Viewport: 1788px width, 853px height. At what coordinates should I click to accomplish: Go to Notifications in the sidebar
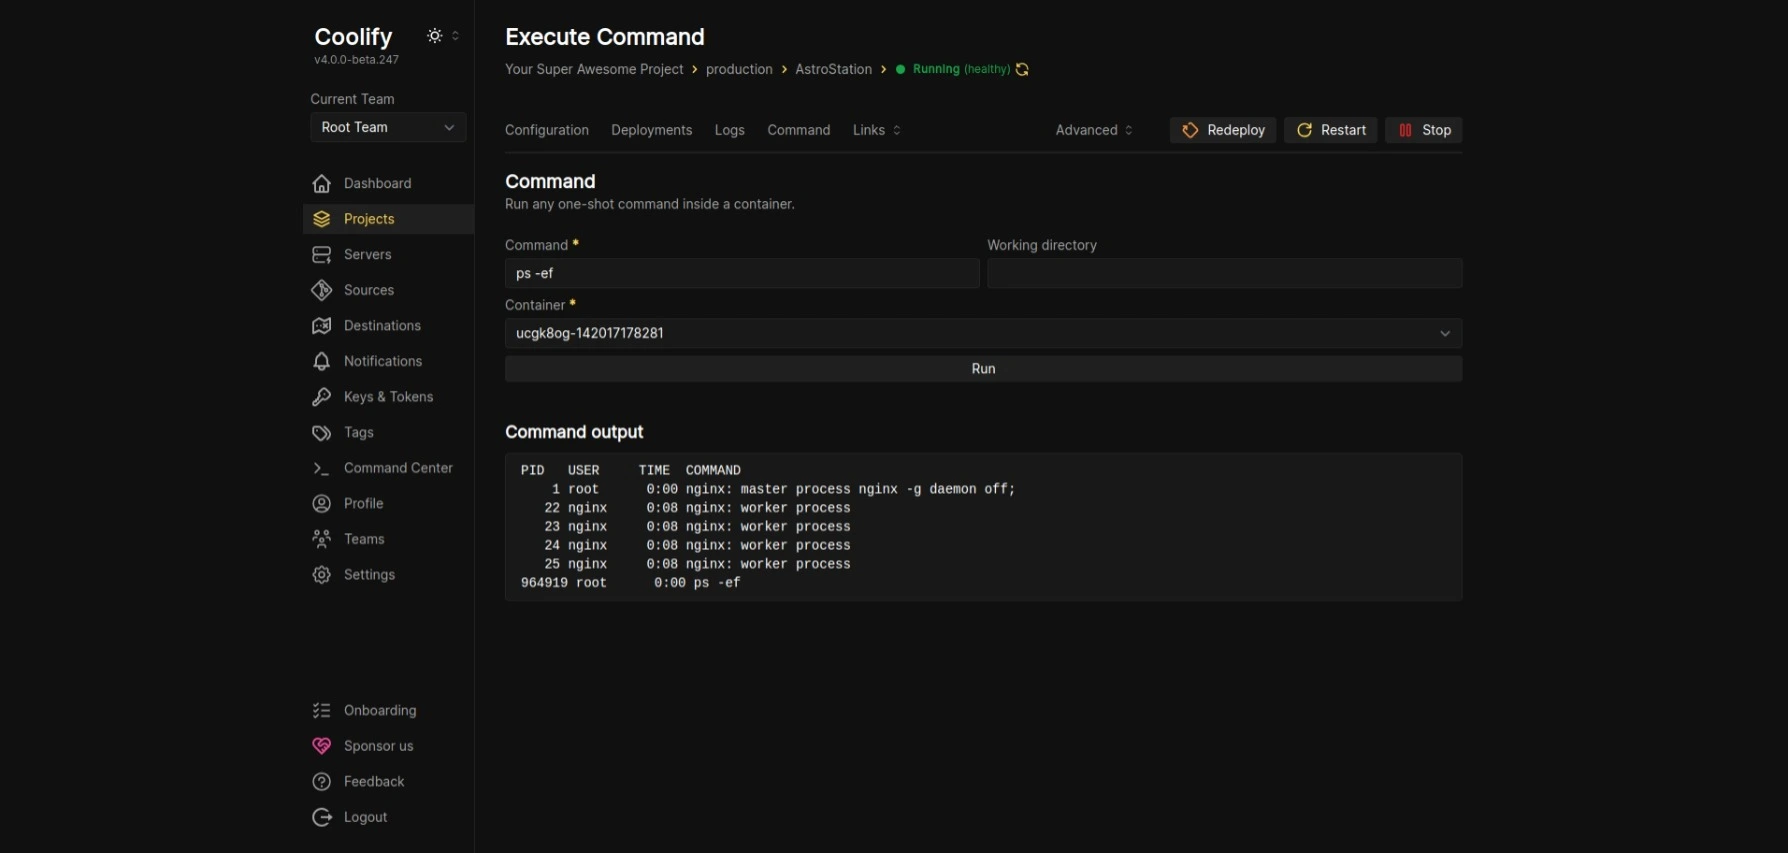[x=388, y=361]
